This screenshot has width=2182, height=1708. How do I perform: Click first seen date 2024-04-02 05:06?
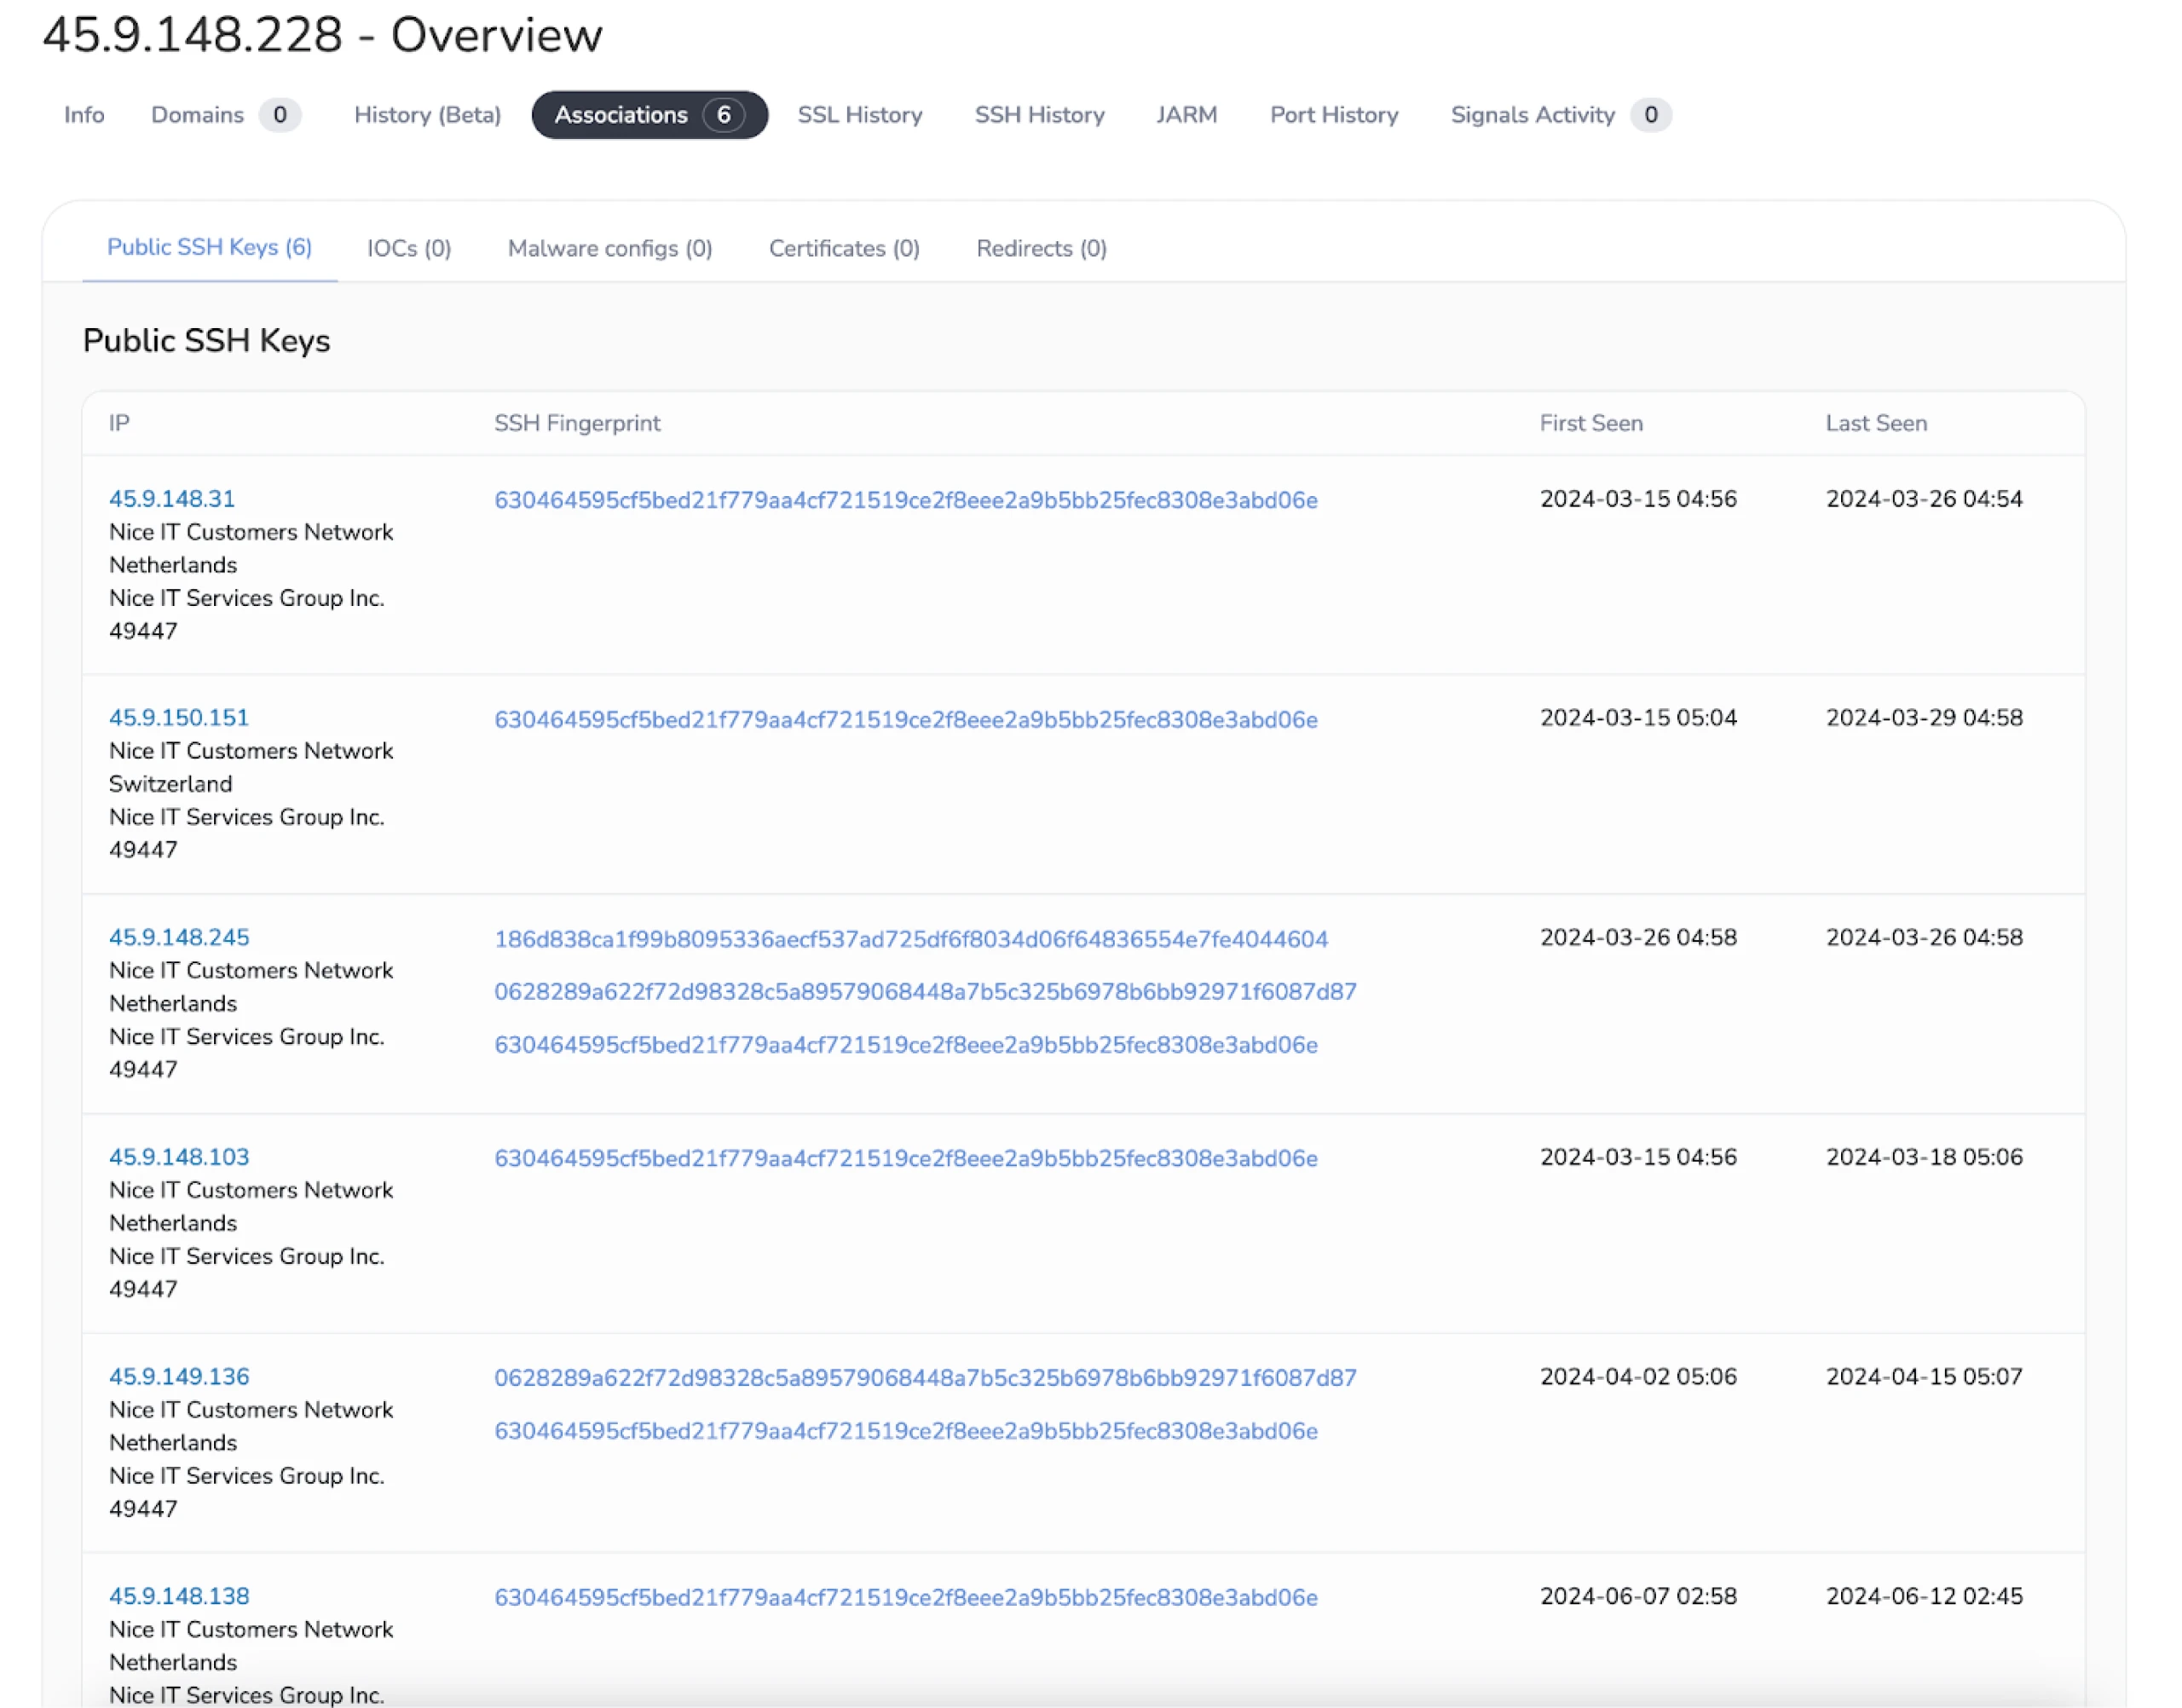coord(1638,1376)
